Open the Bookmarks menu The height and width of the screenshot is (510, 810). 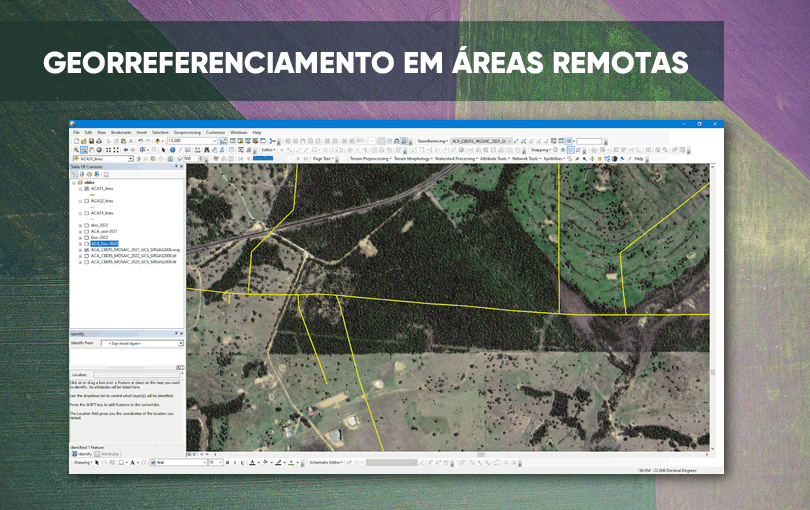tap(121, 132)
